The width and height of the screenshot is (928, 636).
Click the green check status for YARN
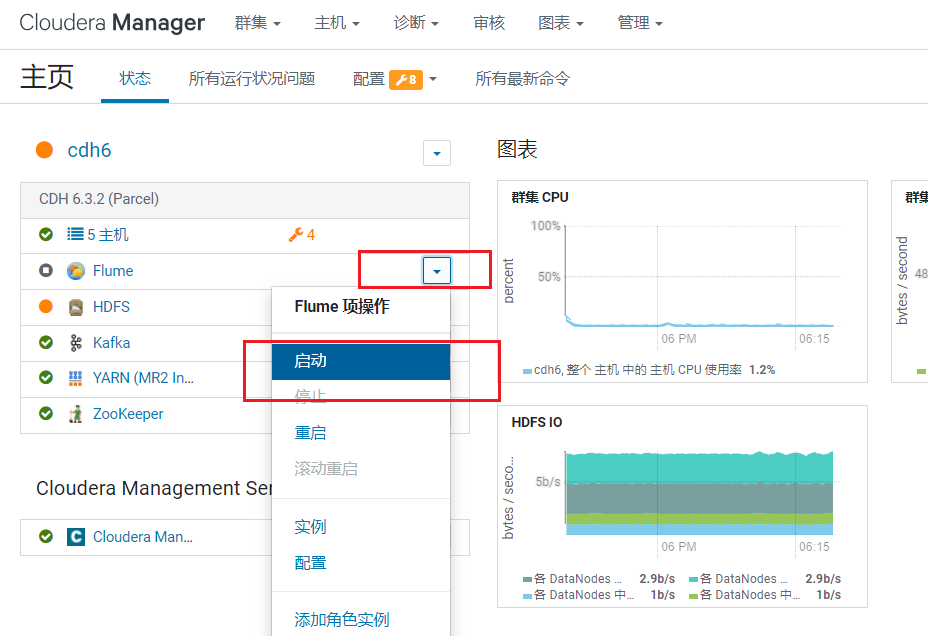pos(46,377)
